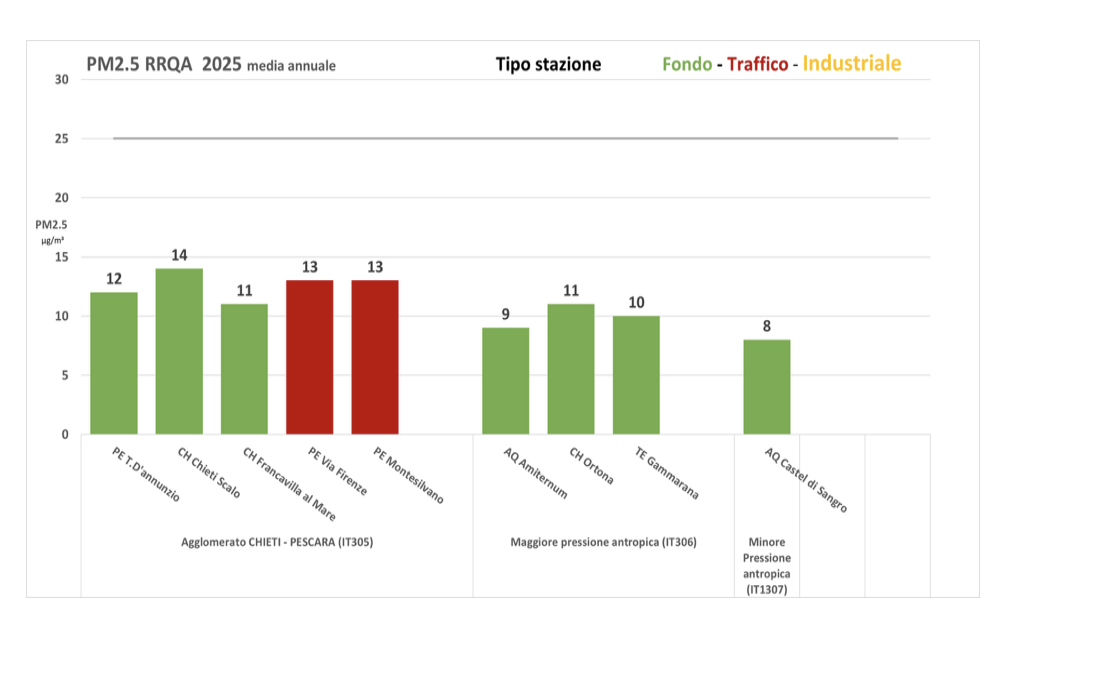
Task: Click the CH Ortona bar
Action: click(571, 369)
